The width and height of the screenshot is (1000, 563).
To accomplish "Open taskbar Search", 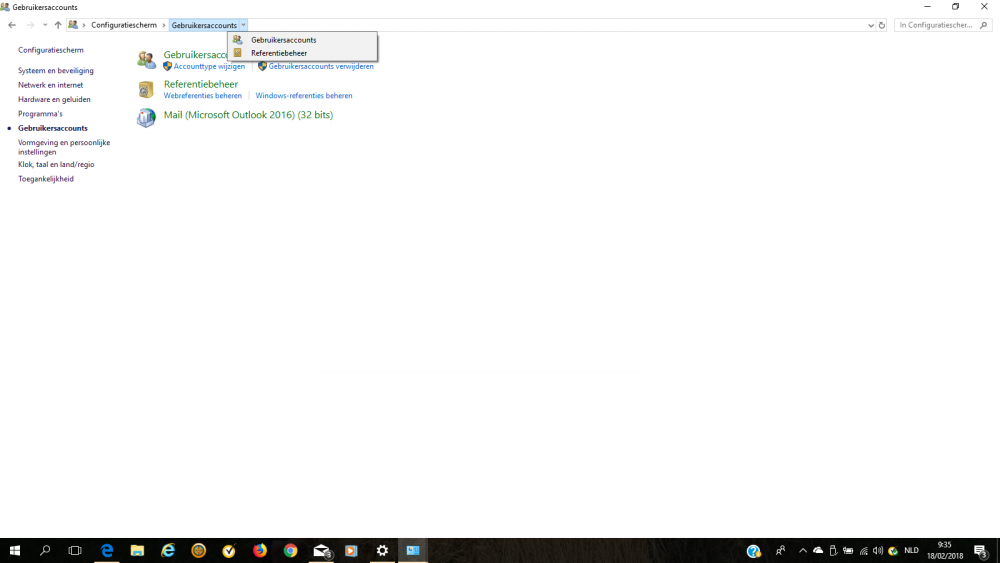I will tap(45, 550).
